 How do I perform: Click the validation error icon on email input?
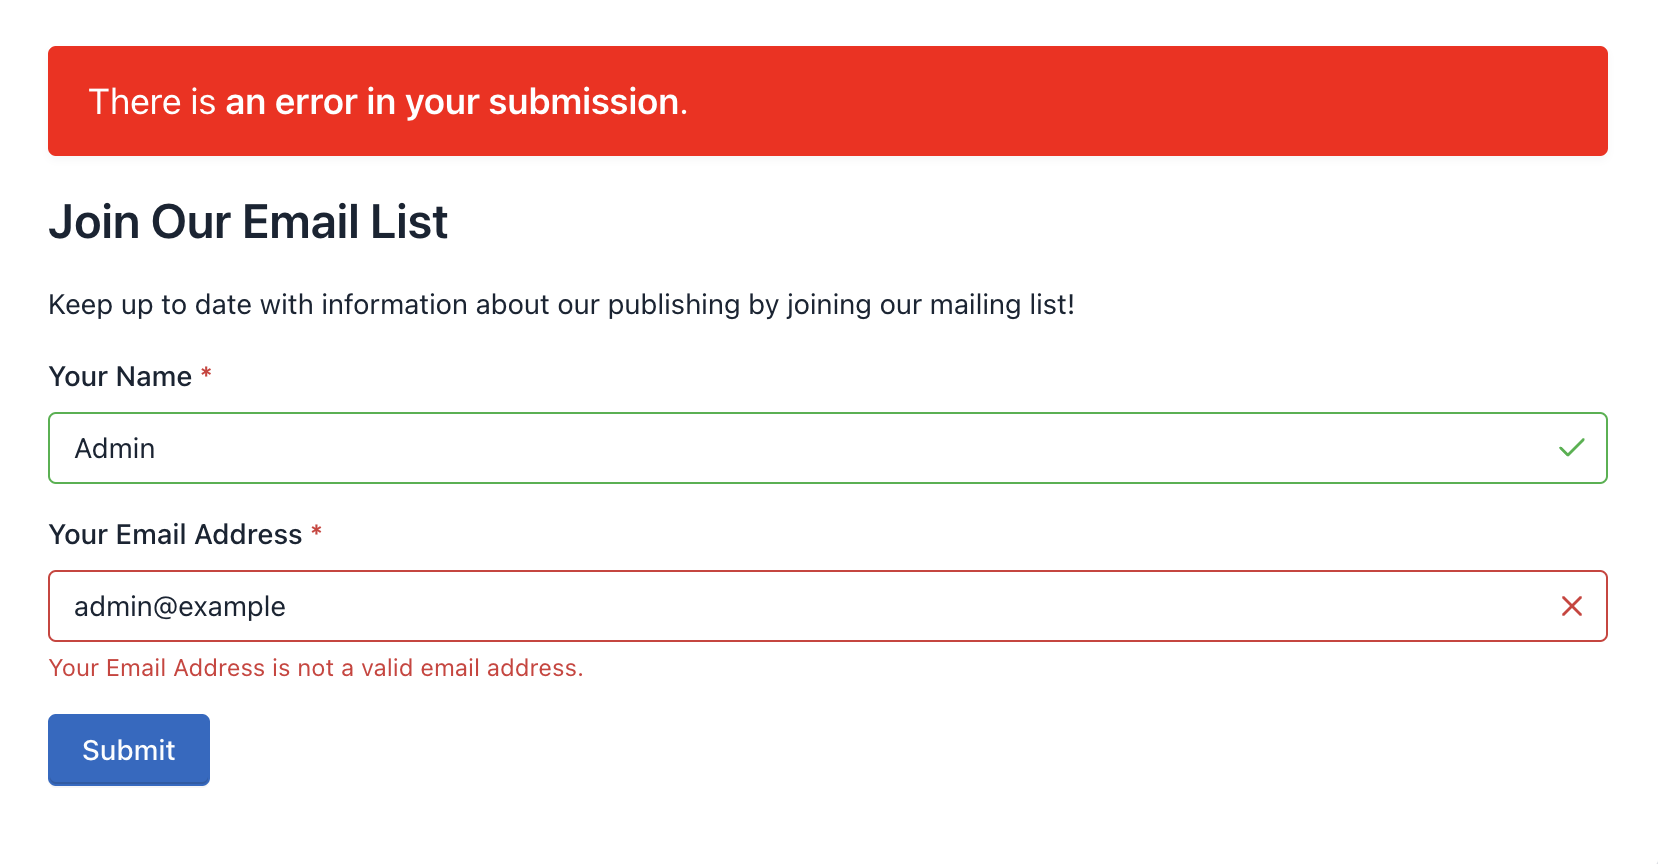[x=1572, y=606]
